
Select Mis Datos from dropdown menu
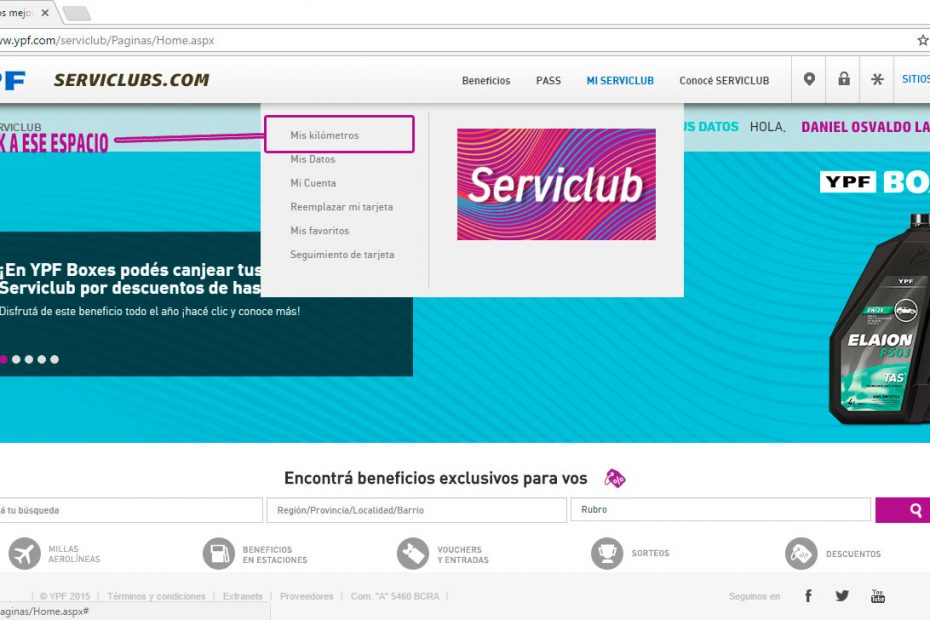pos(313,159)
